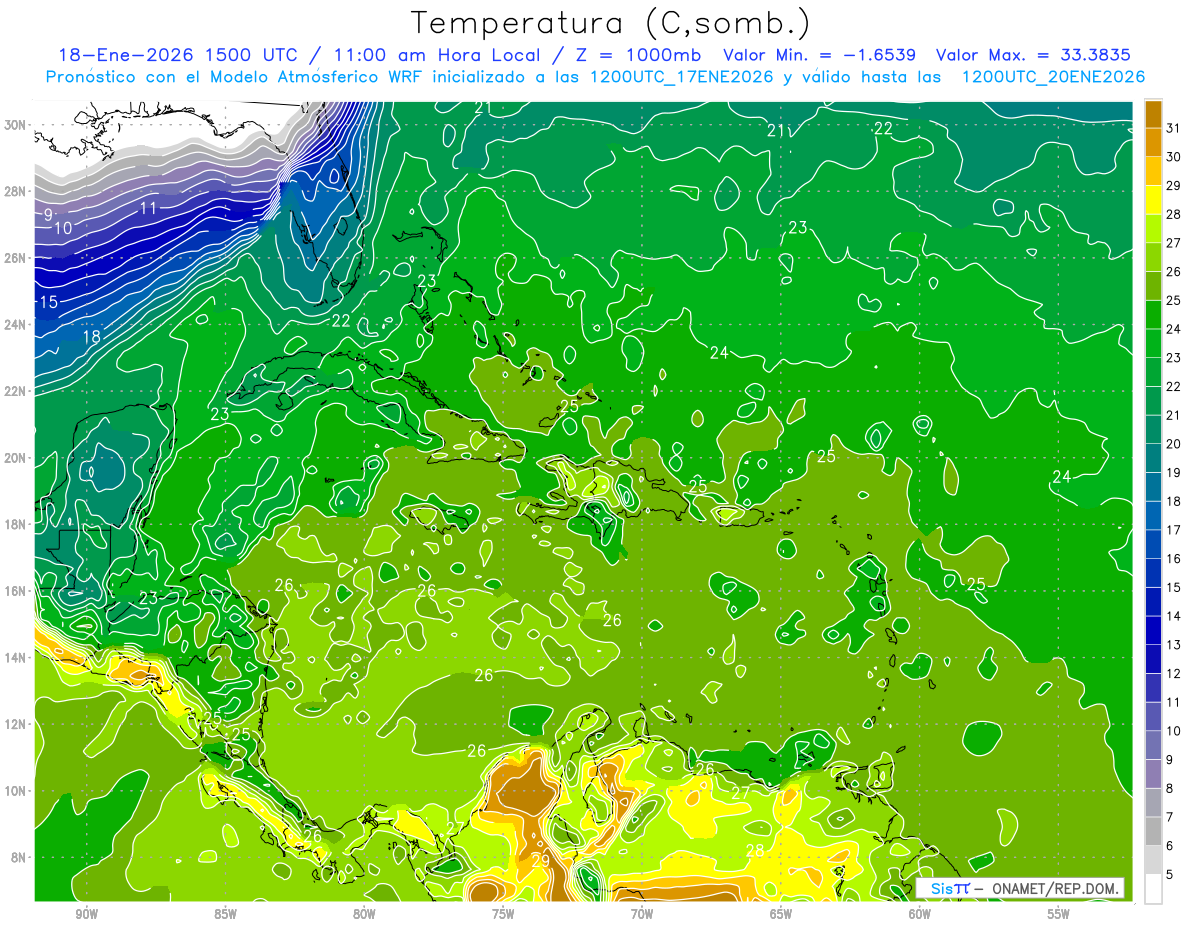Click the 60W longitude axis label
The height and width of the screenshot is (927, 1200).
click(x=920, y=914)
